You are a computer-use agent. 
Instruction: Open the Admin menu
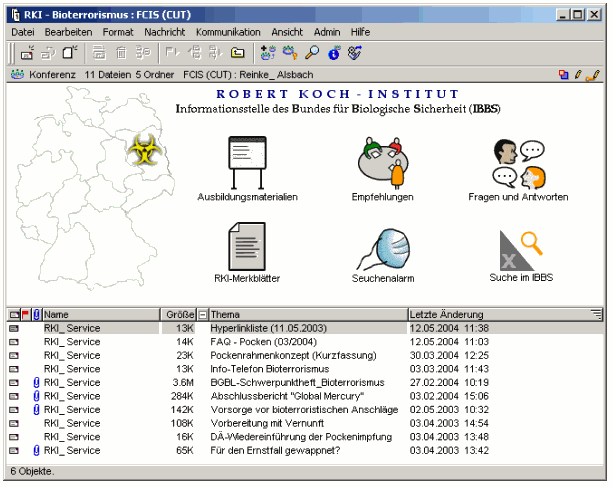(x=327, y=32)
